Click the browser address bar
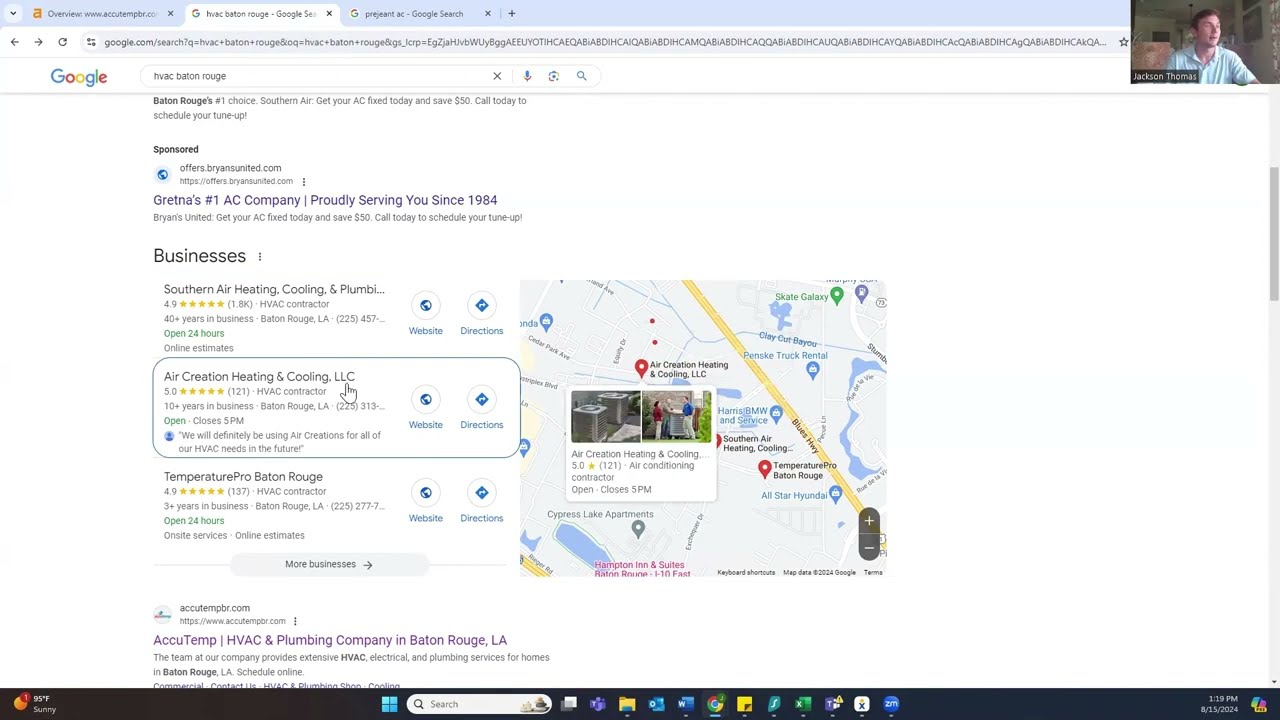This screenshot has height=720, width=1280. (605, 42)
